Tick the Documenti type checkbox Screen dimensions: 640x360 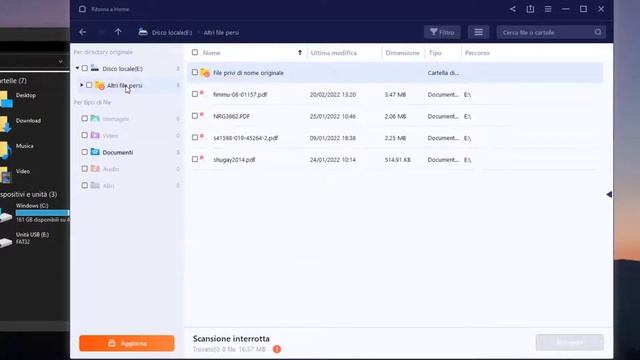(x=84, y=152)
